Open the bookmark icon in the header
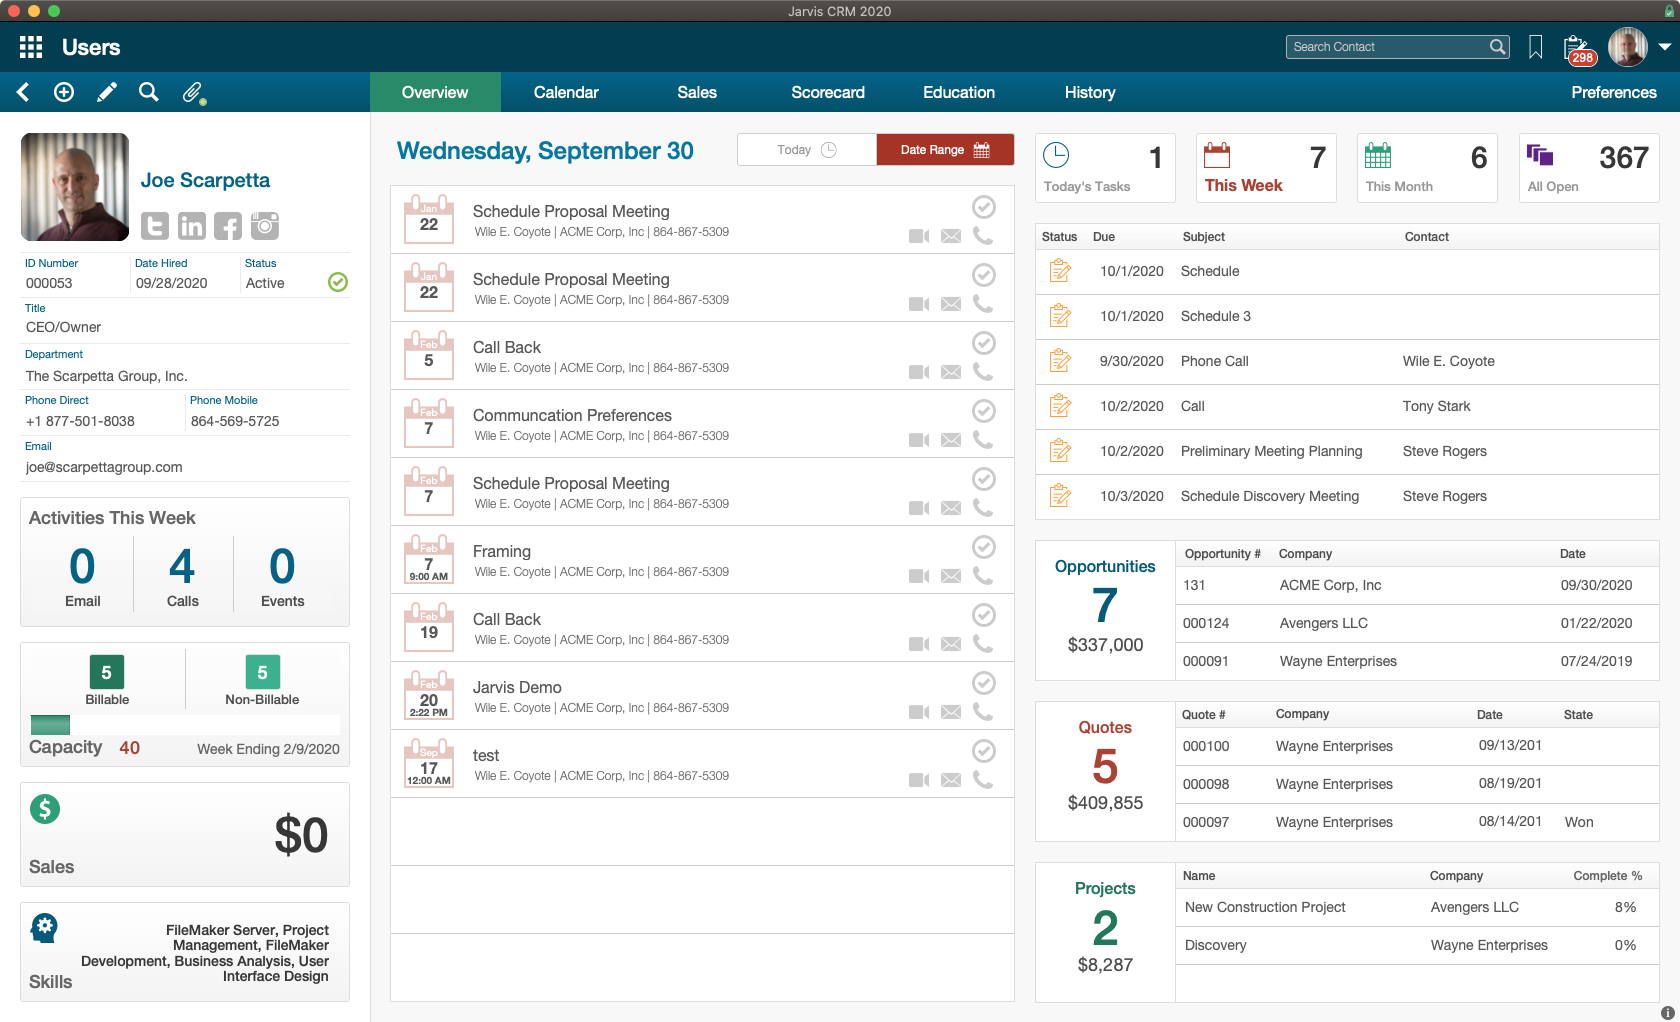The image size is (1680, 1022). (x=1535, y=47)
